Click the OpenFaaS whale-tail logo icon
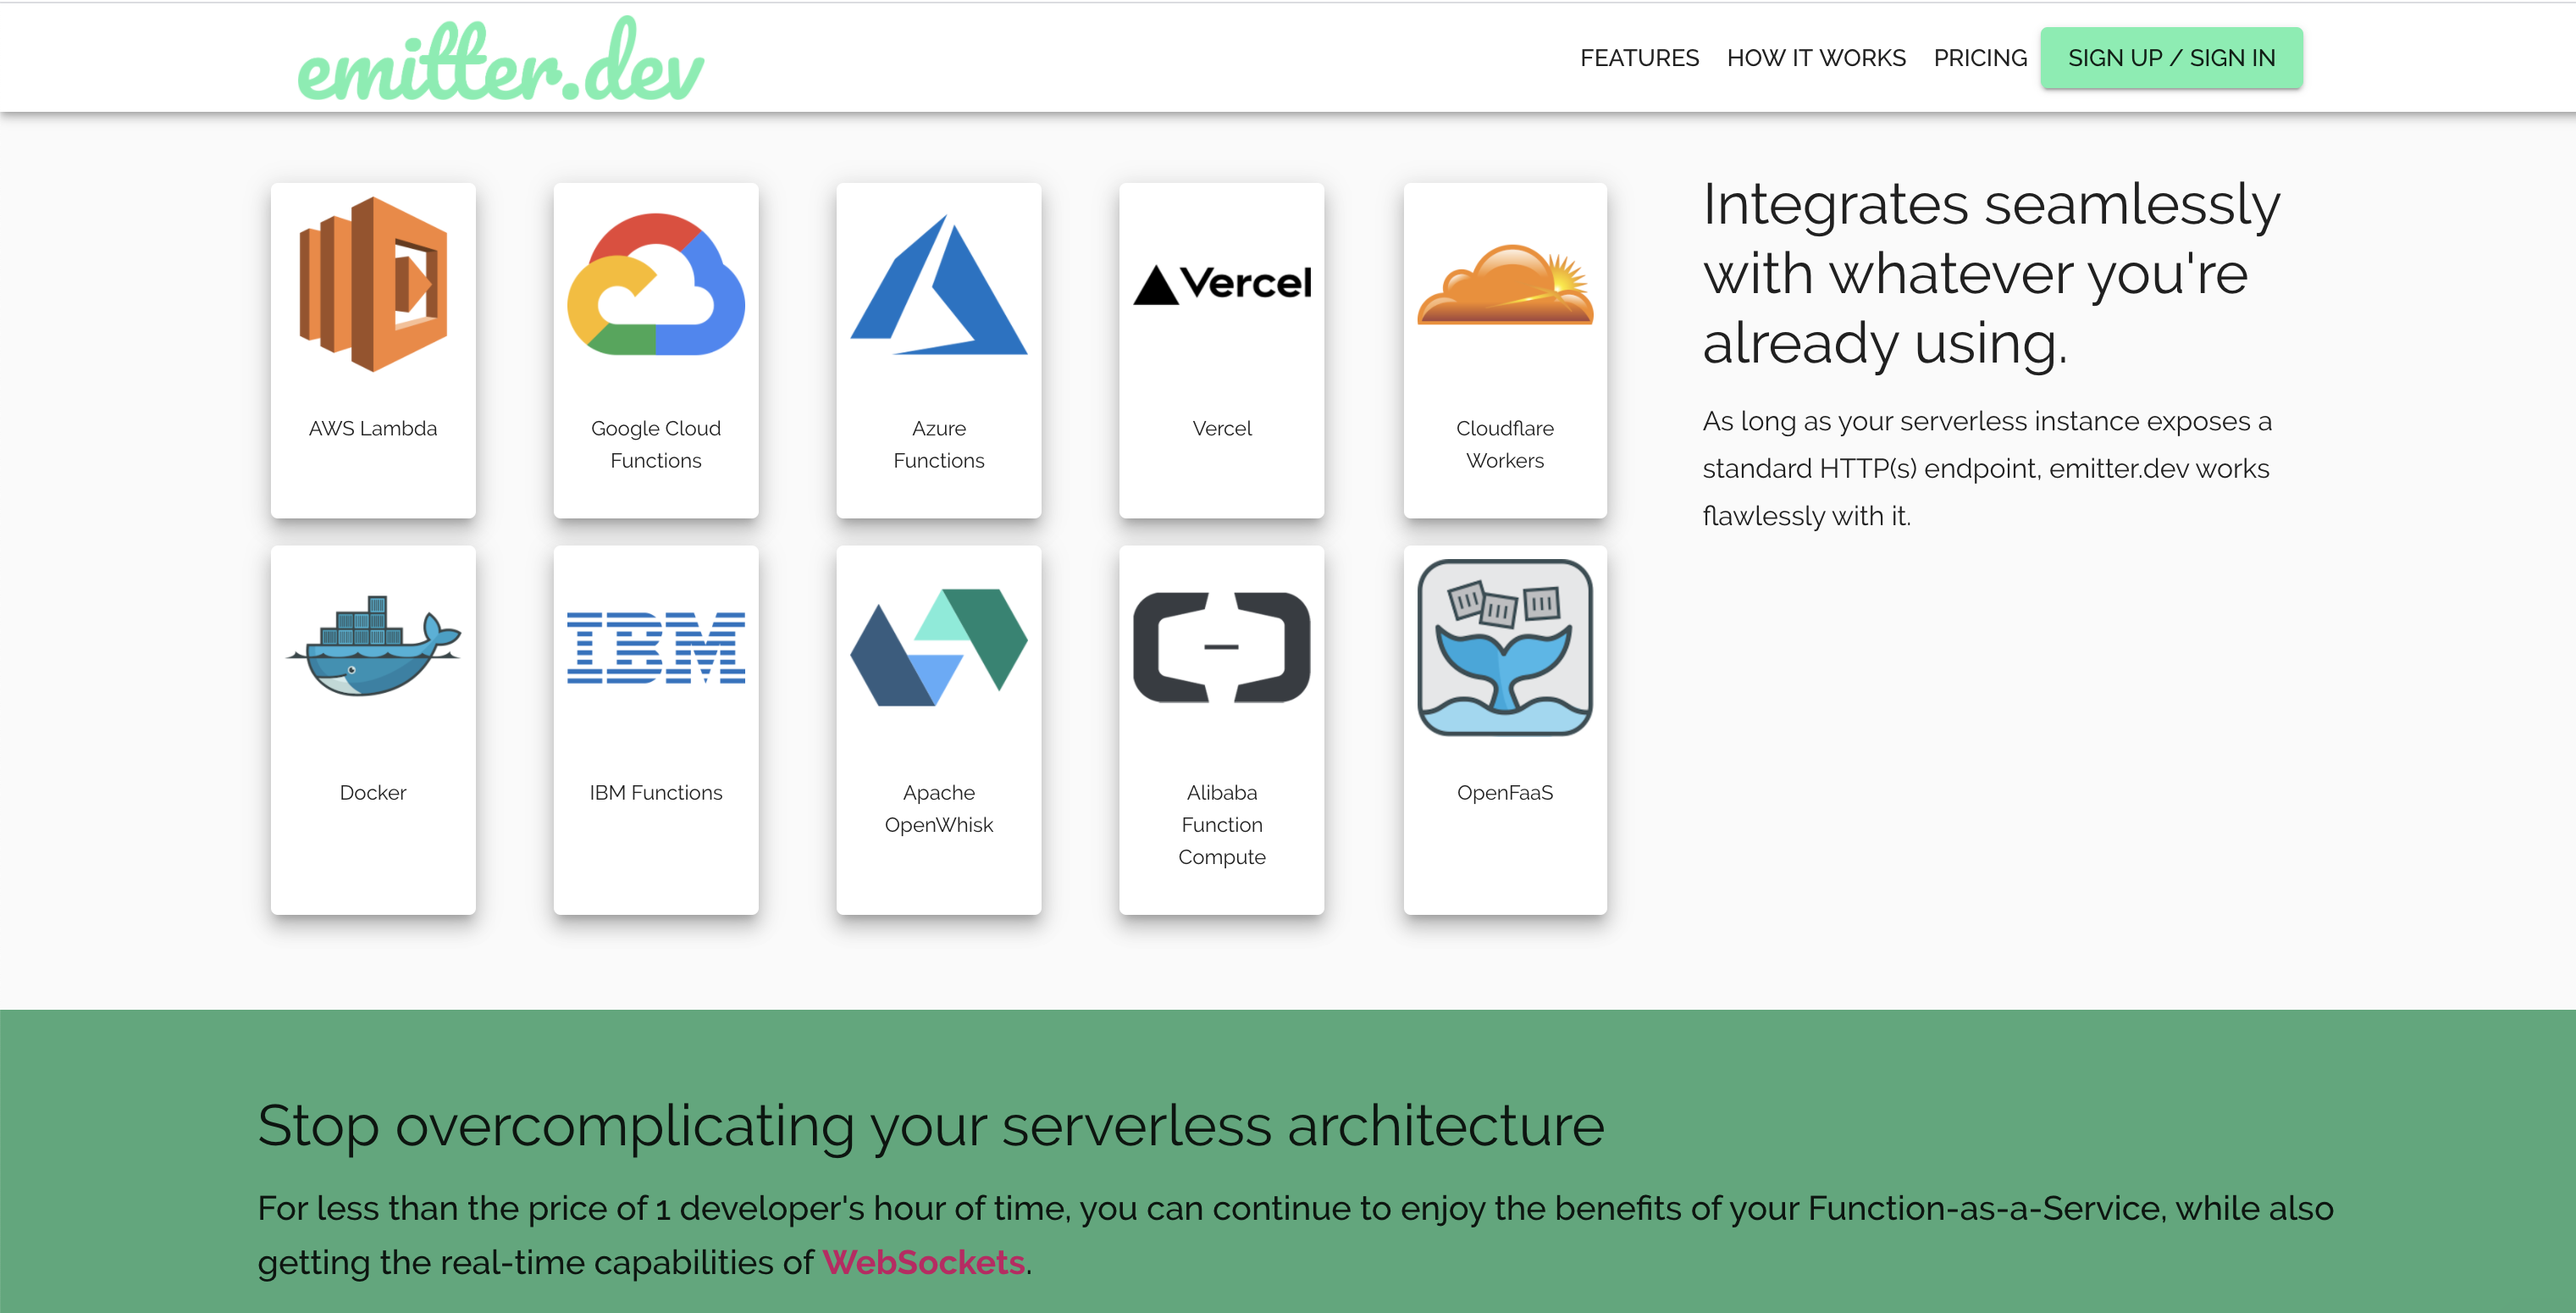This screenshot has height=1313, width=2576. (1505, 647)
